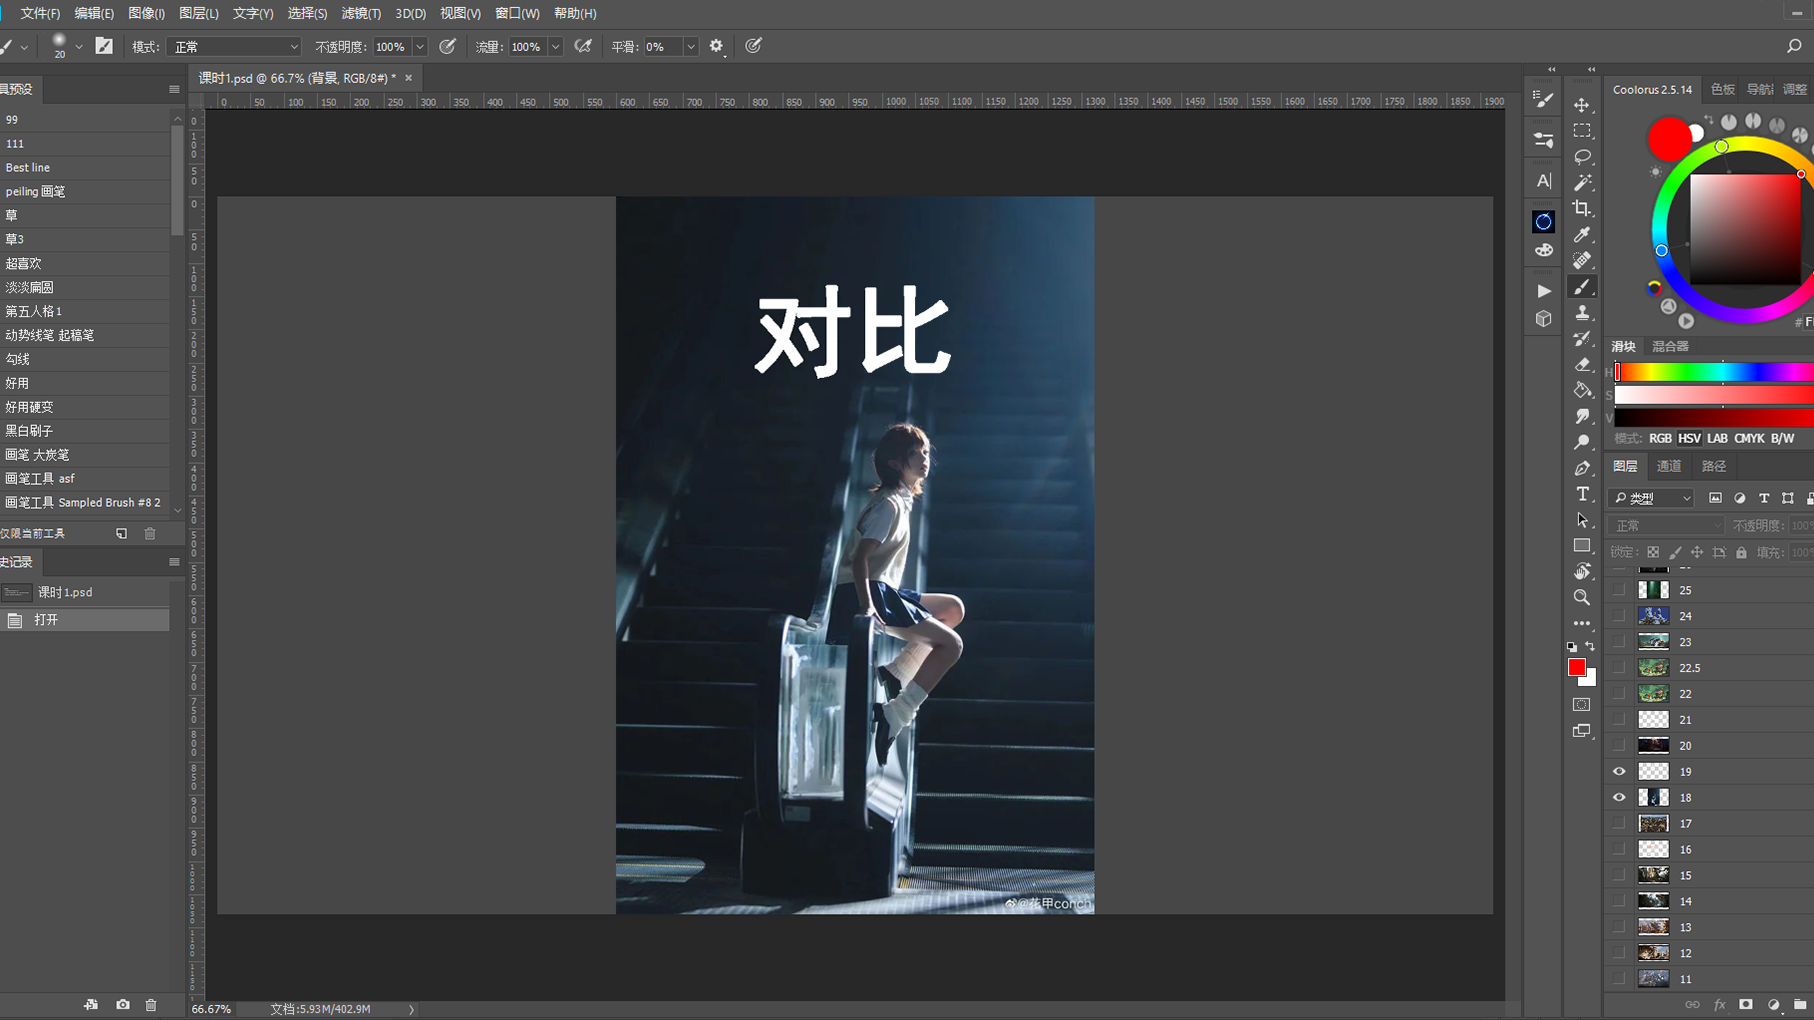Select the Move tool
The height and width of the screenshot is (1020, 1814).
point(1582,105)
